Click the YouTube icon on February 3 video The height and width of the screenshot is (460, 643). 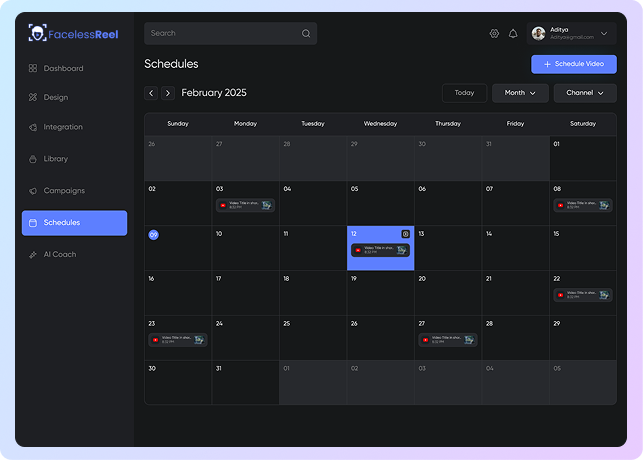pyautogui.click(x=223, y=205)
